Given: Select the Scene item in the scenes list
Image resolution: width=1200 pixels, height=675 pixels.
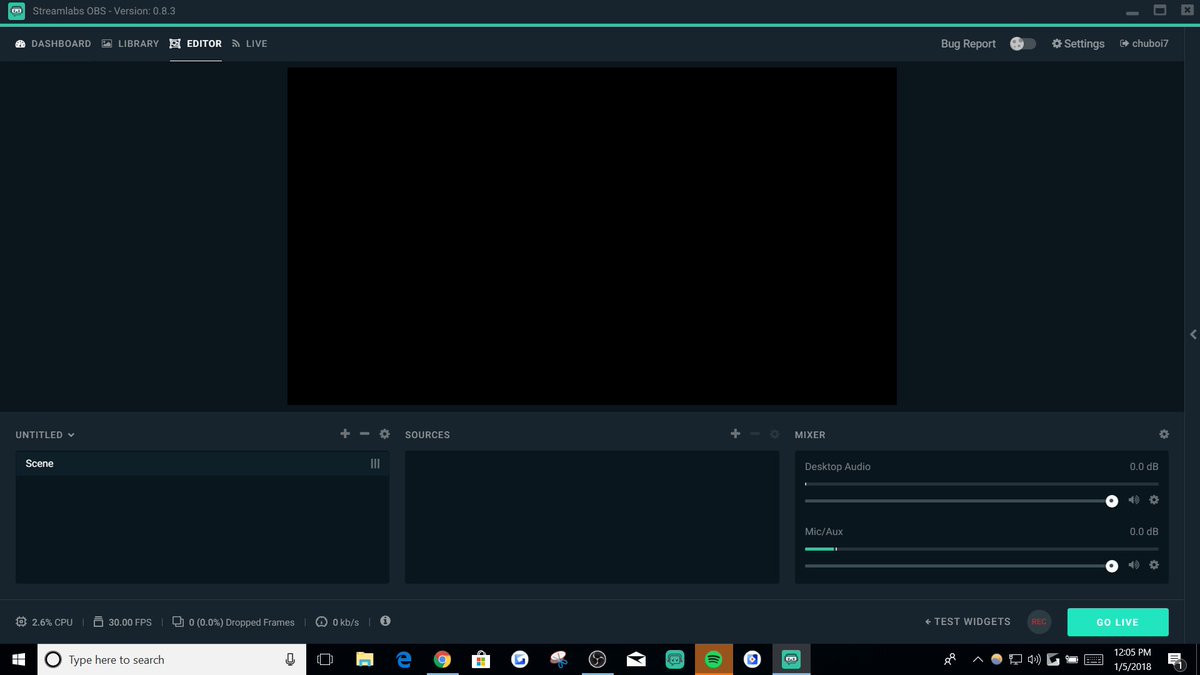Looking at the screenshot, I should tap(202, 464).
